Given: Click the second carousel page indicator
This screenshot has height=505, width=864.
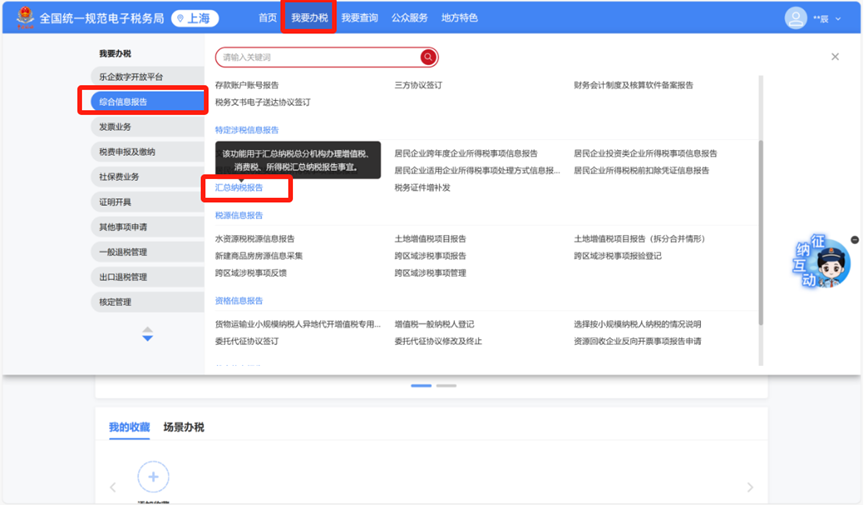Looking at the screenshot, I should [446, 385].
